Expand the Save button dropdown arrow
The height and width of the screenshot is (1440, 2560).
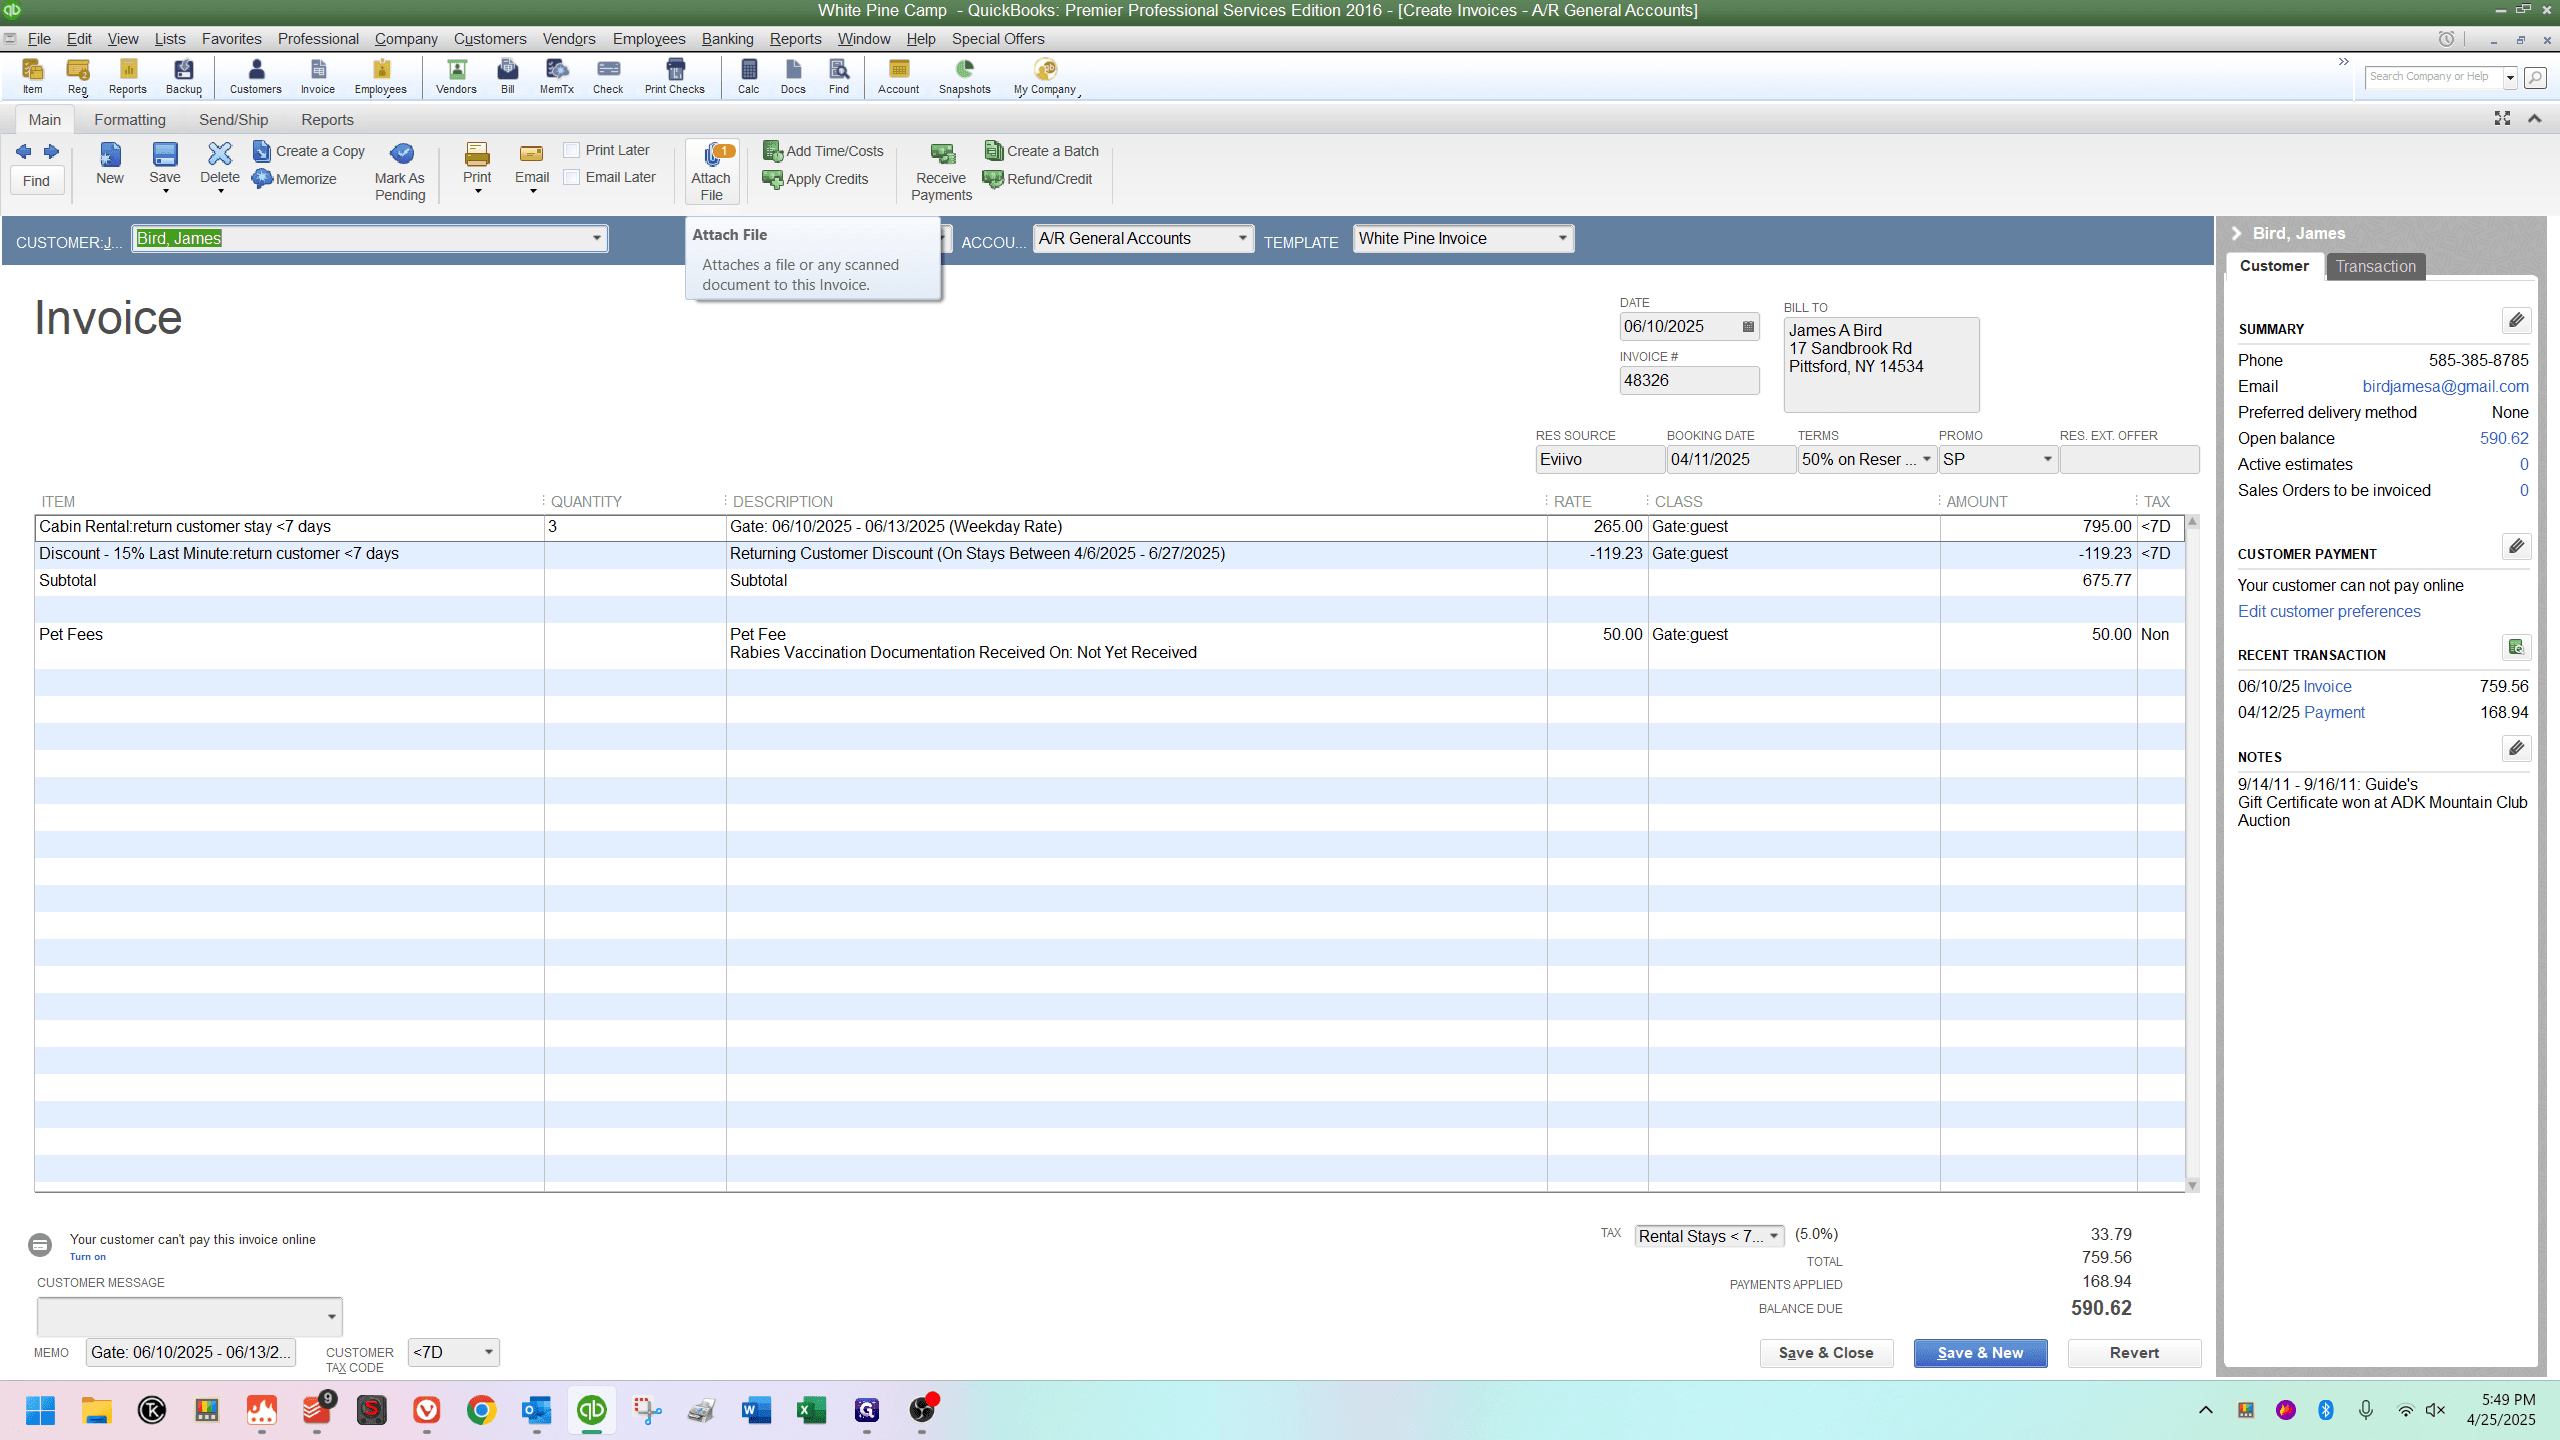(166, 191)
